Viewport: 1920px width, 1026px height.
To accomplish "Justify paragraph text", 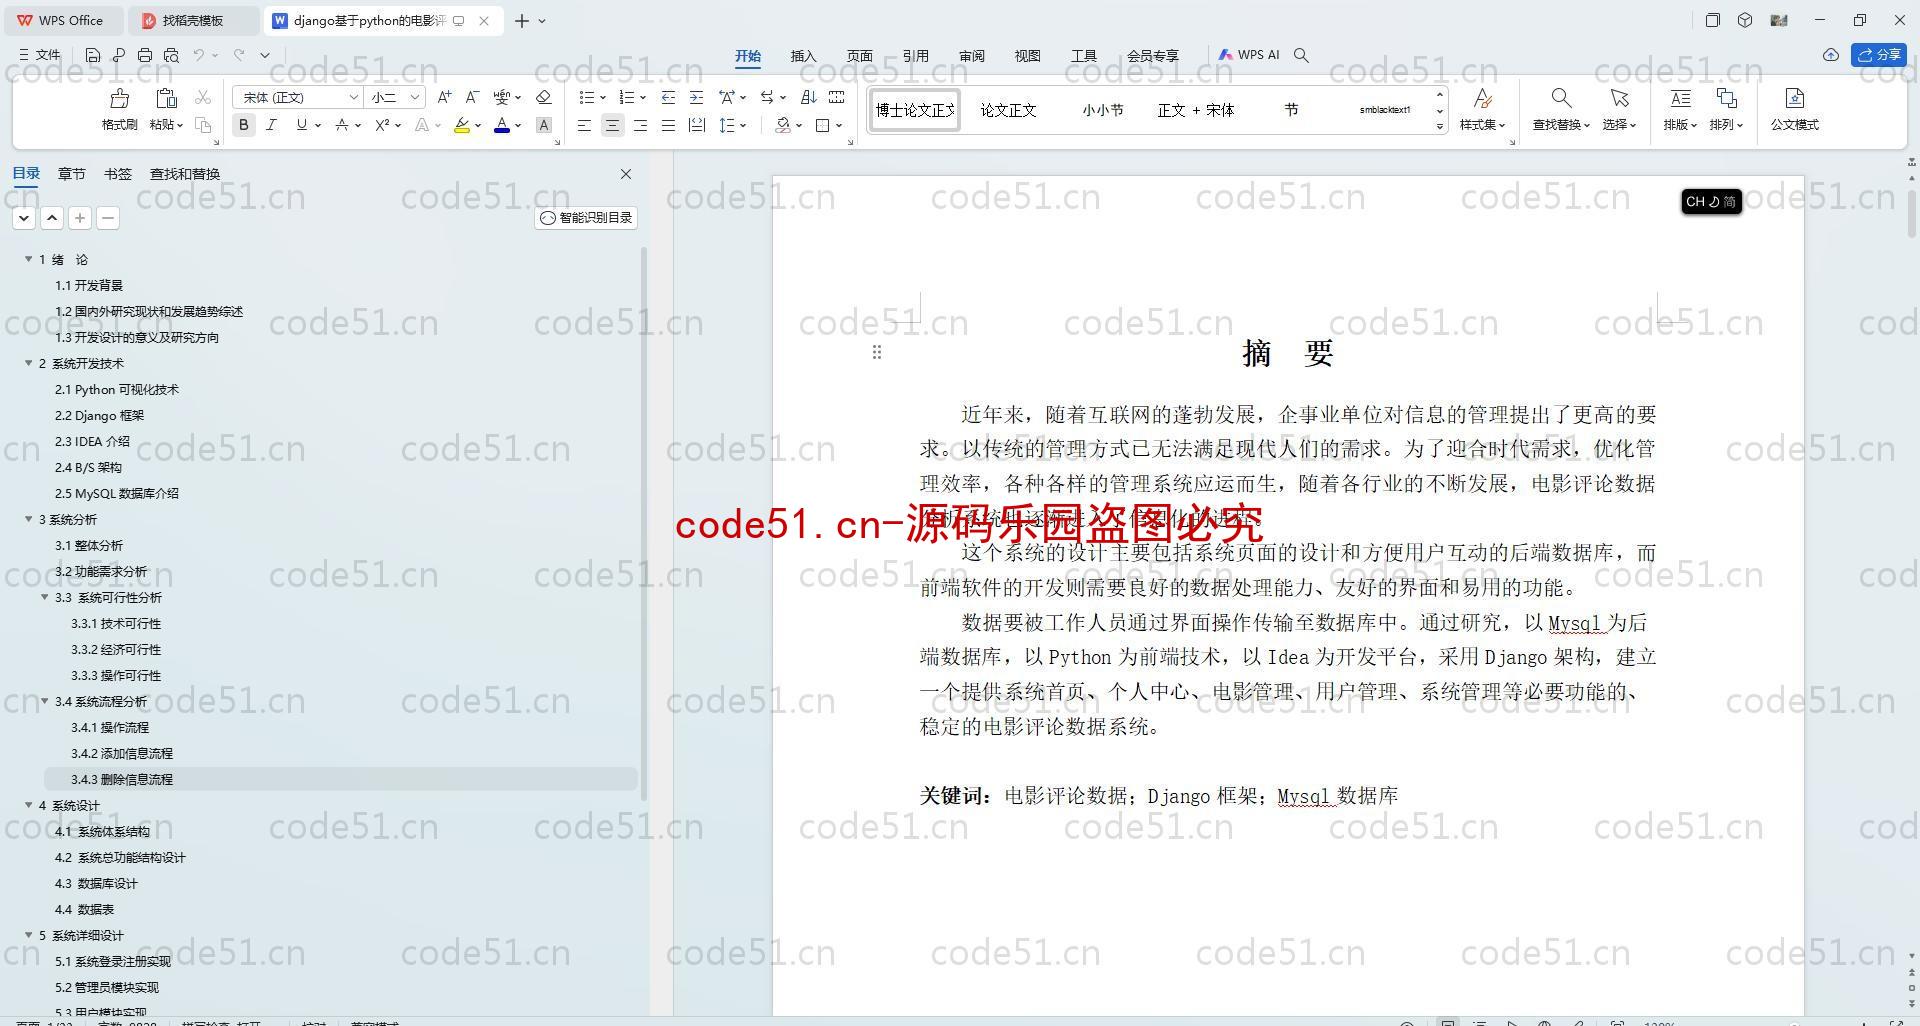I will click(x=668, y=125).
